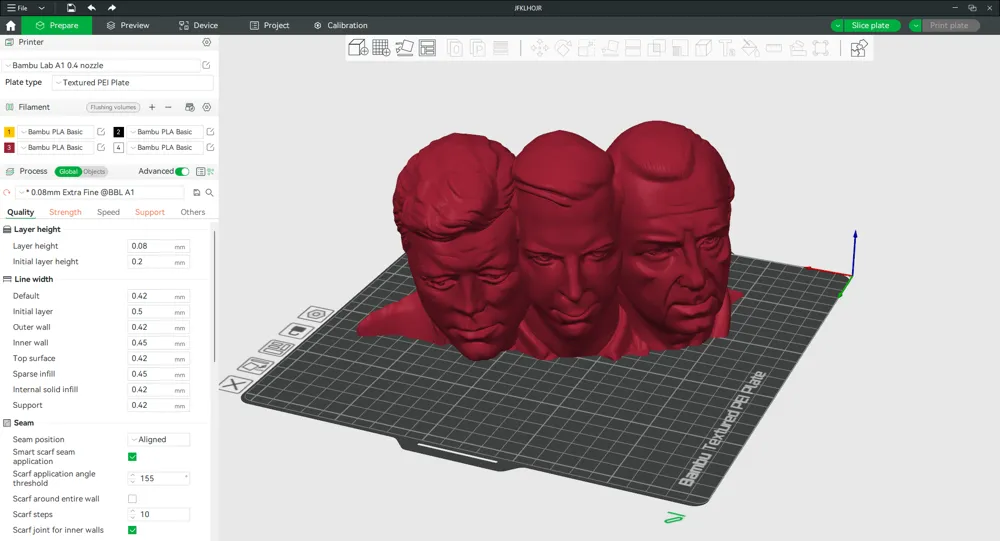1000x541 pixels.
Task: Switch to the Preview tab
Action: [x=128, y=26]
